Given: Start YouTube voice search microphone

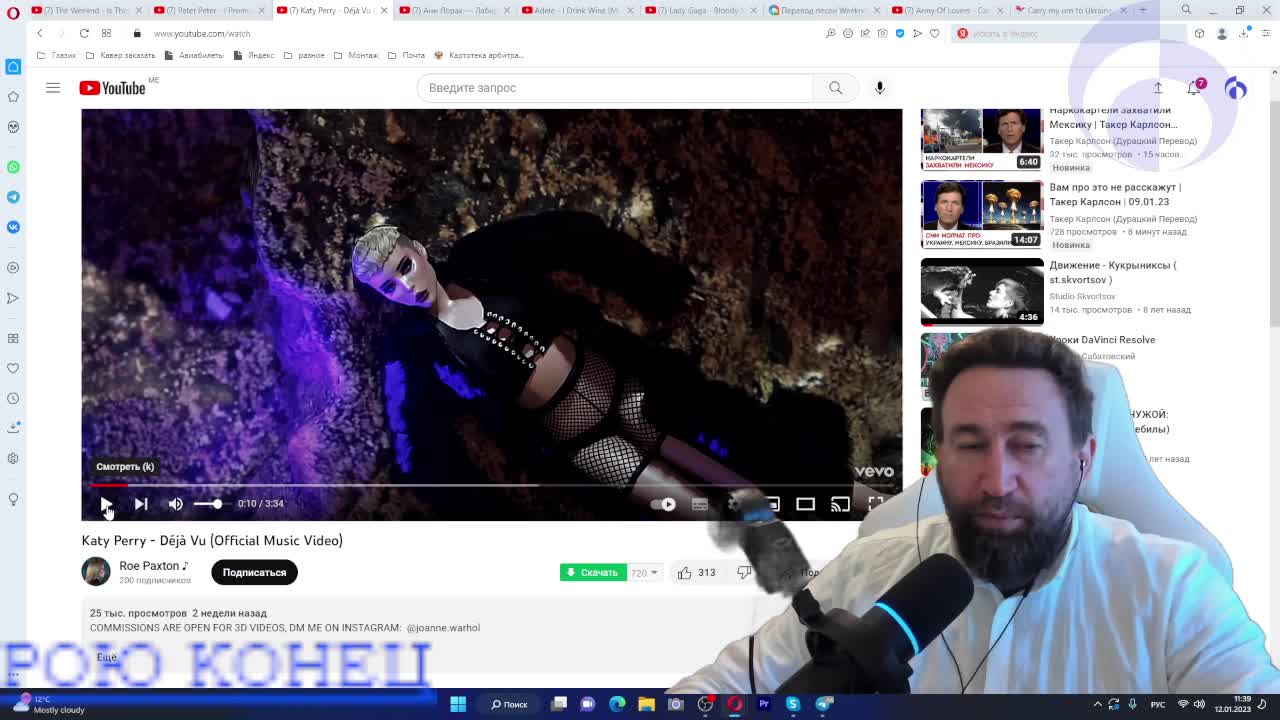Looking at the screenshot, I should 880,88.
